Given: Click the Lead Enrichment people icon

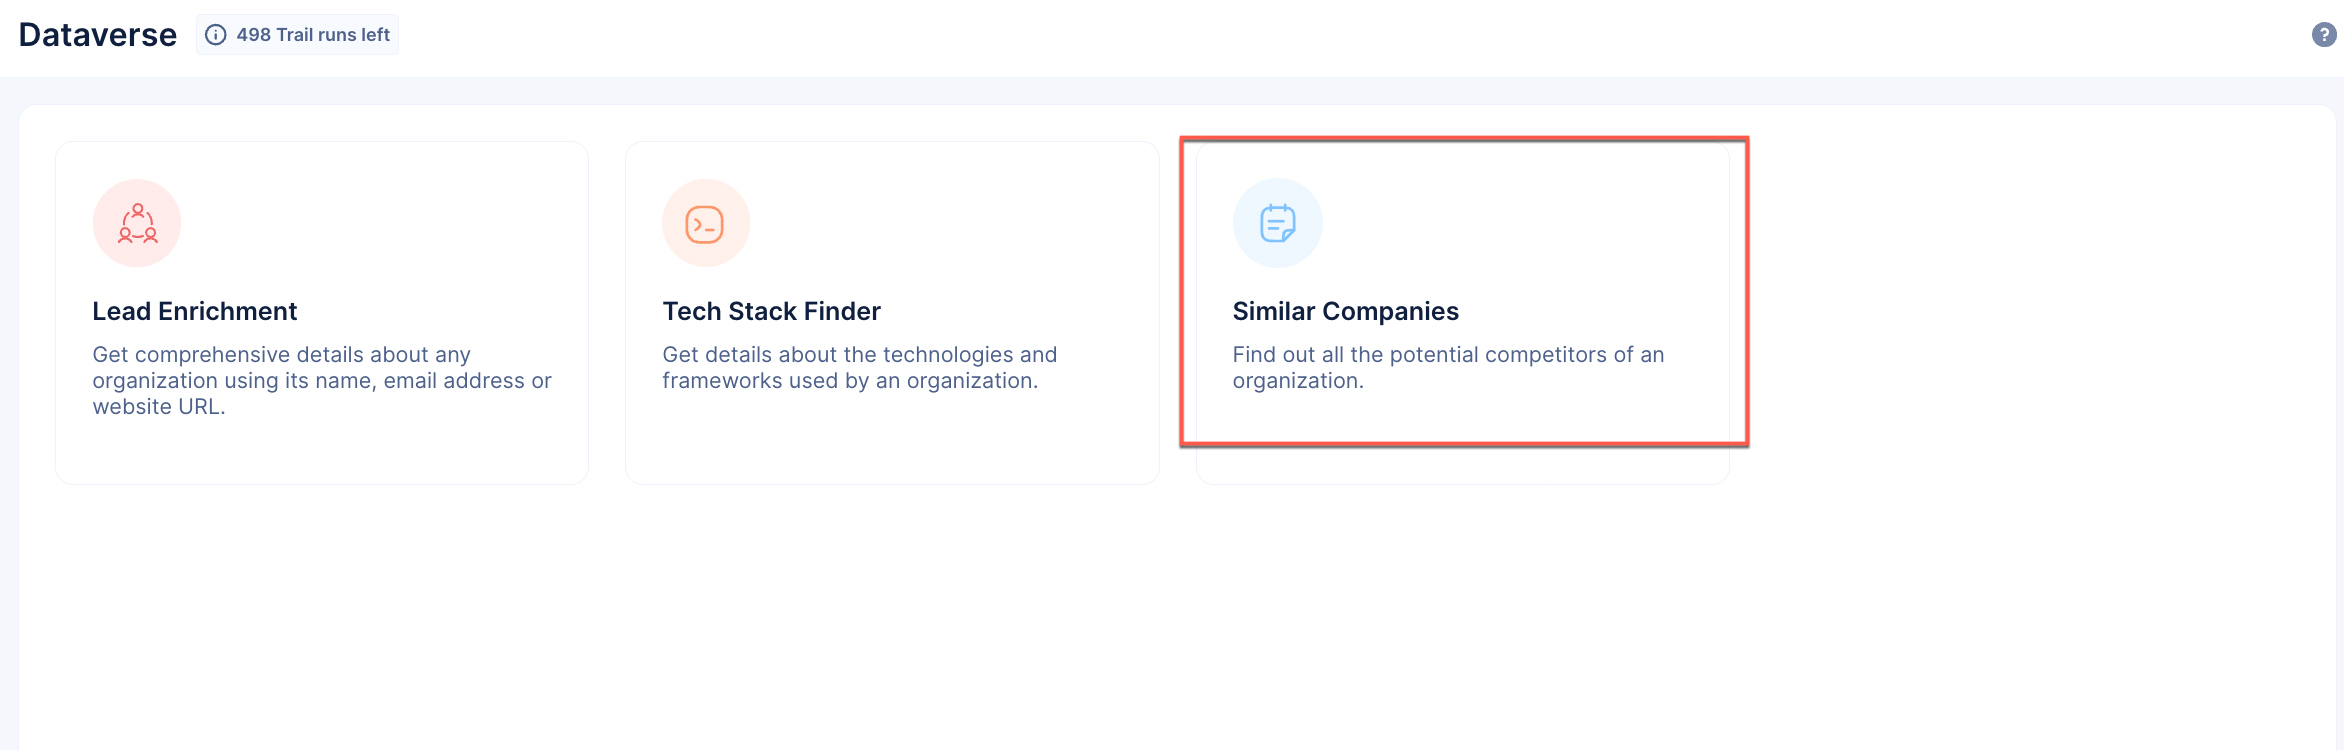Looking at the screenshot, I should pos(137,223).
